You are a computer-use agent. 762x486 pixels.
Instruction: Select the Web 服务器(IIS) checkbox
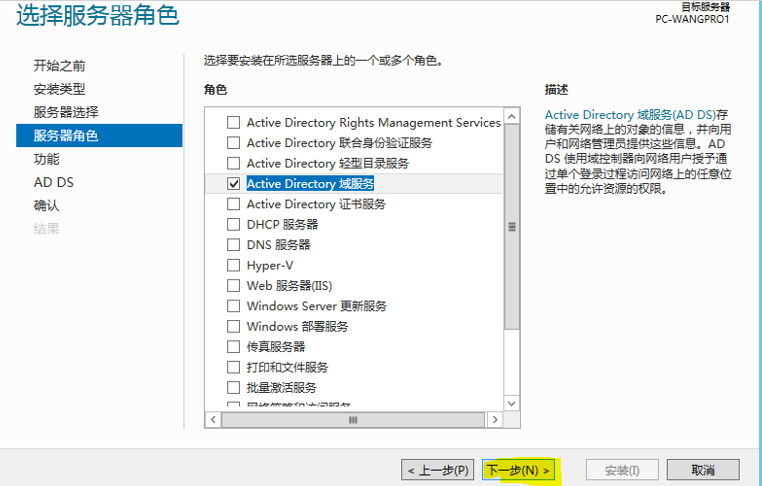pos(234,286)
